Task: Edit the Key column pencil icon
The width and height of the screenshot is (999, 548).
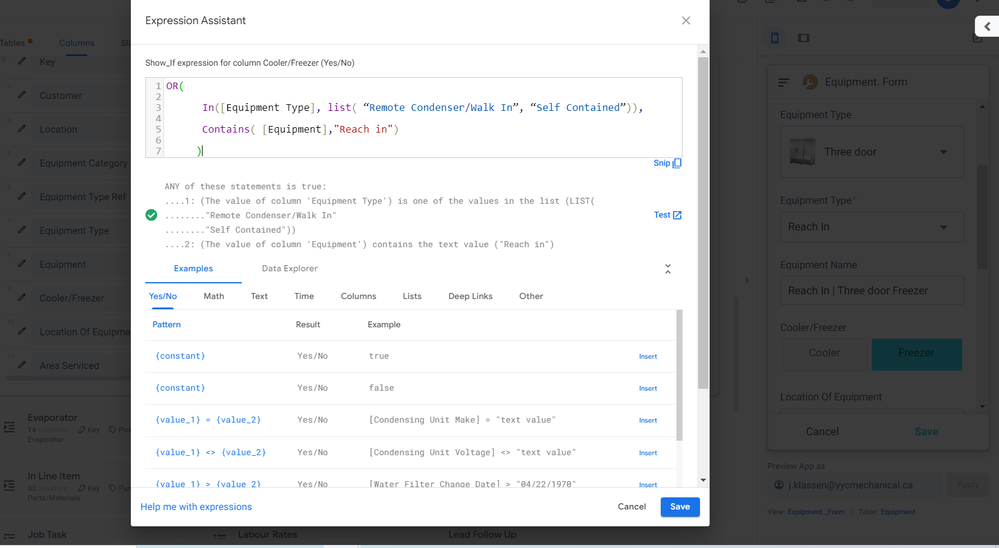Action: point(22,61)
